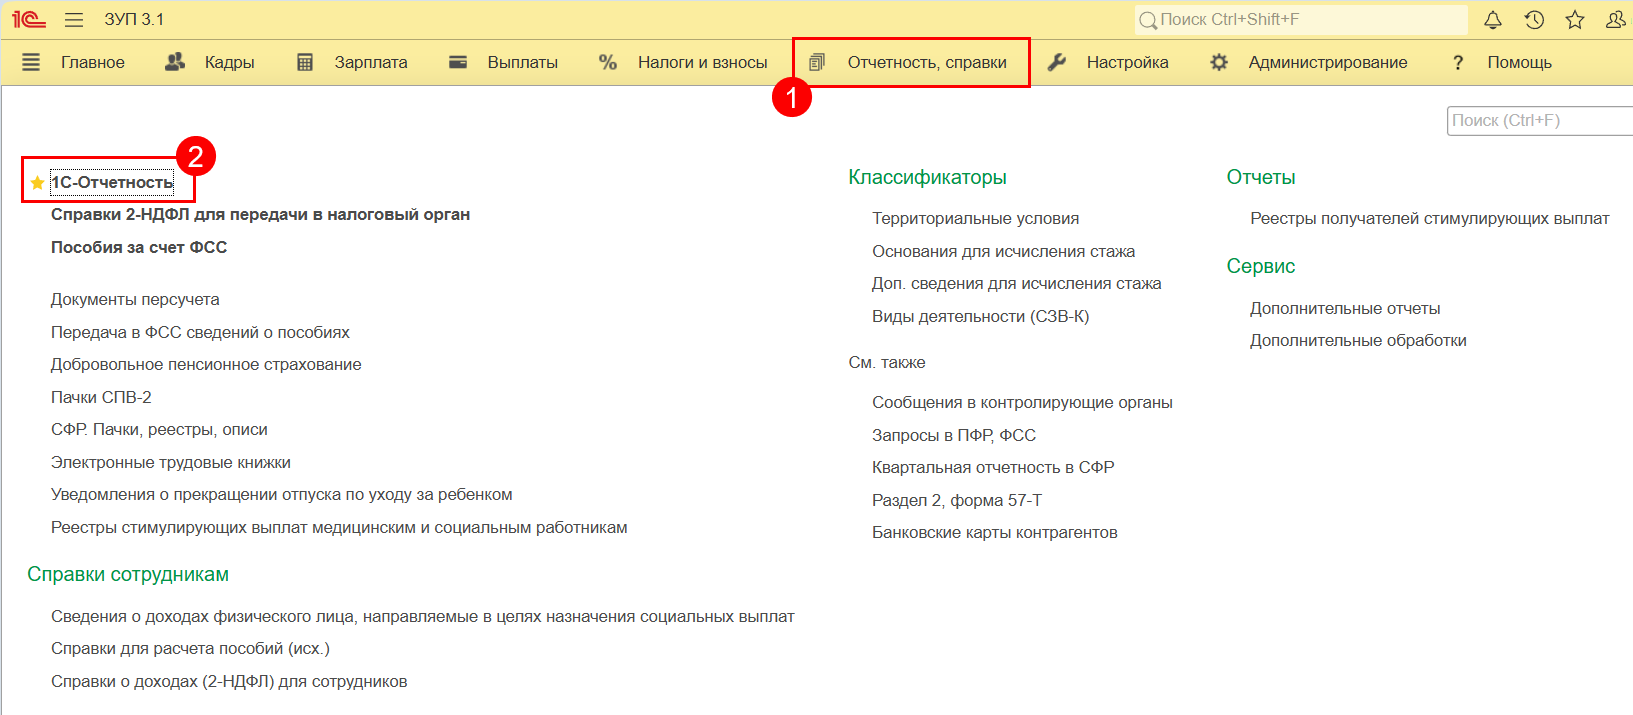Switch to Налоги и взносы section
The width and height of the screenshot is (1633, 715).
click(702, 63)
